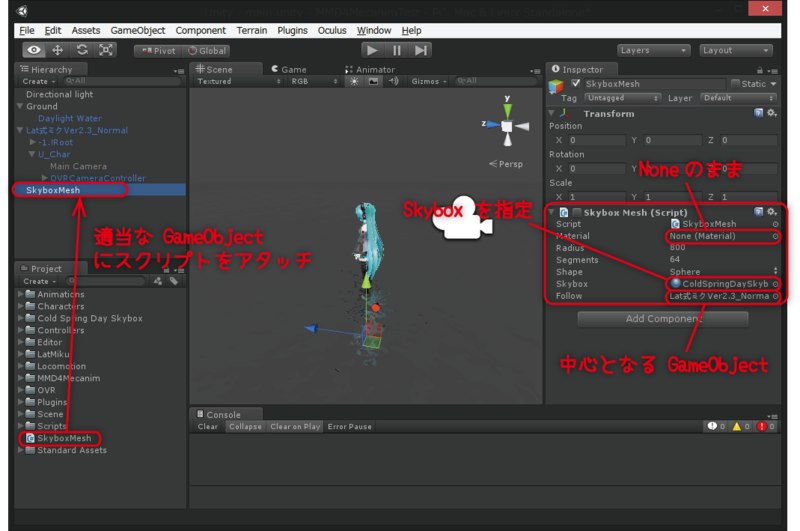The height and width of the screenshot is (531, 800).
Task: Open Project Create menu button
Action: point(39,282)
